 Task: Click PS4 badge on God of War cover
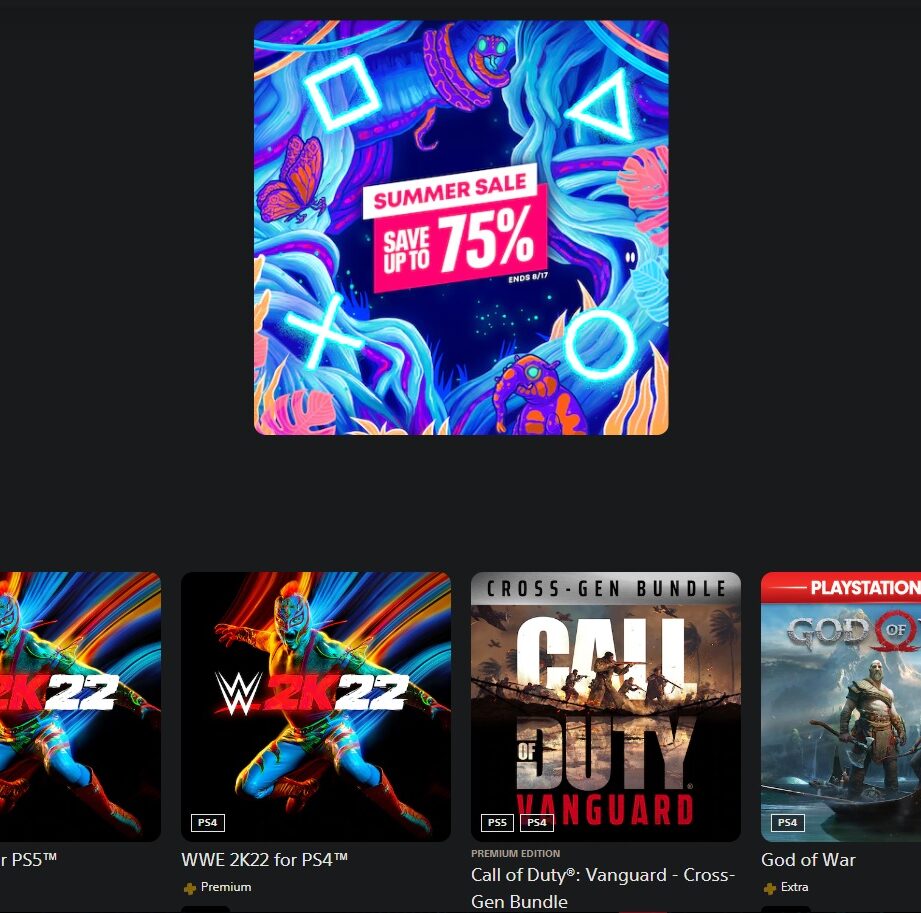(787, 823)
